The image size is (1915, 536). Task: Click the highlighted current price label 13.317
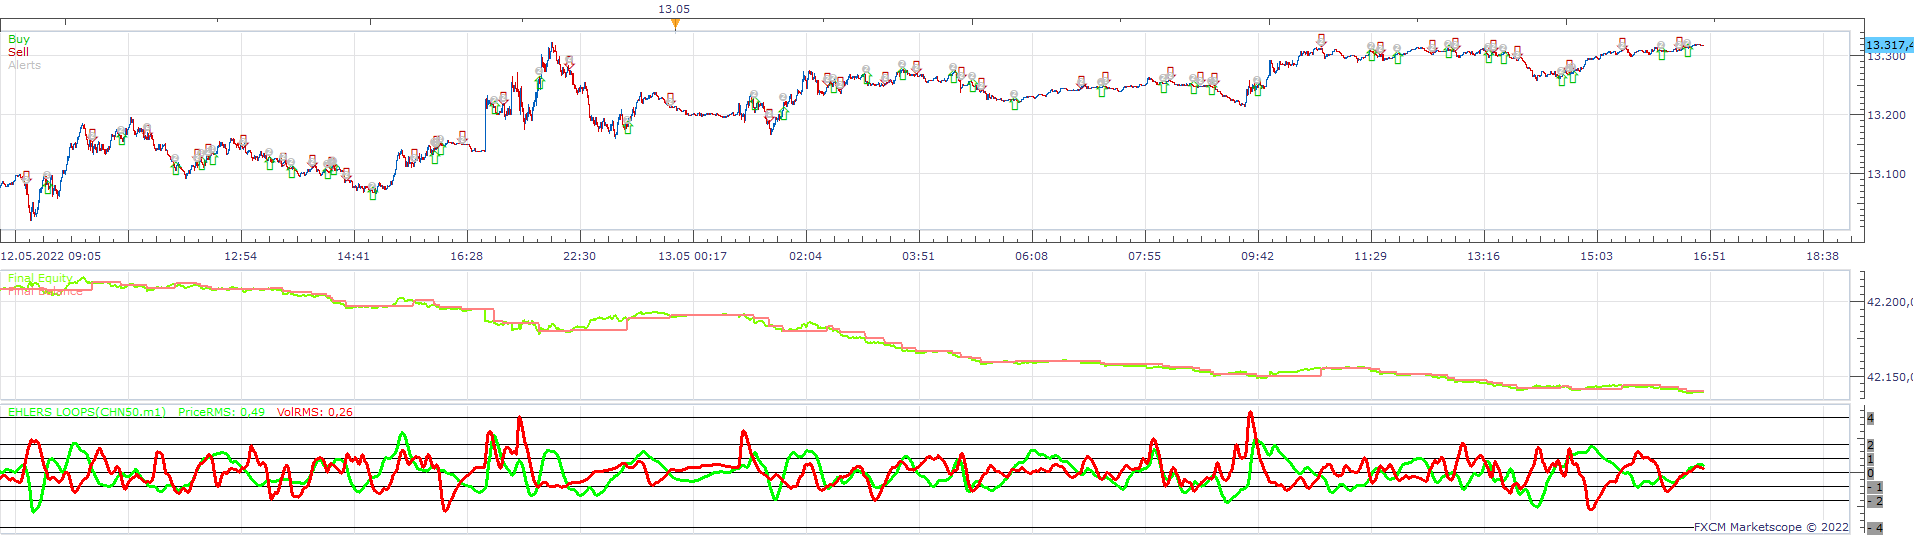tap(1889, 45)
